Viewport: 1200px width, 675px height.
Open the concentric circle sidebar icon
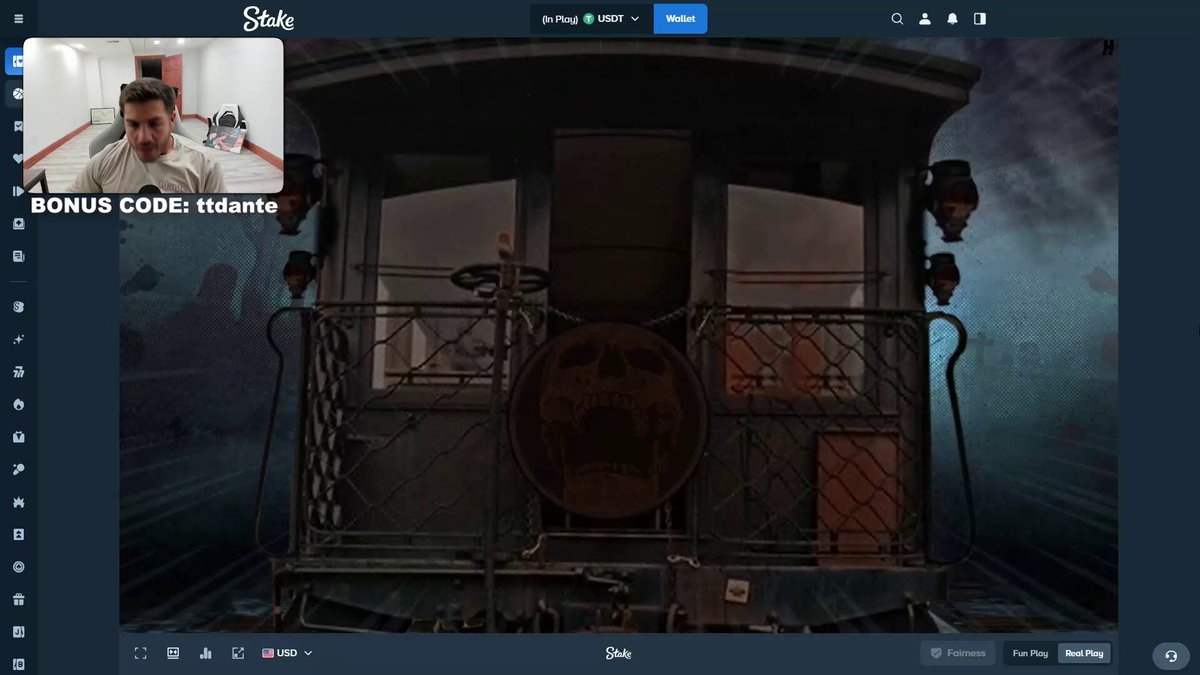click(18, 567)
